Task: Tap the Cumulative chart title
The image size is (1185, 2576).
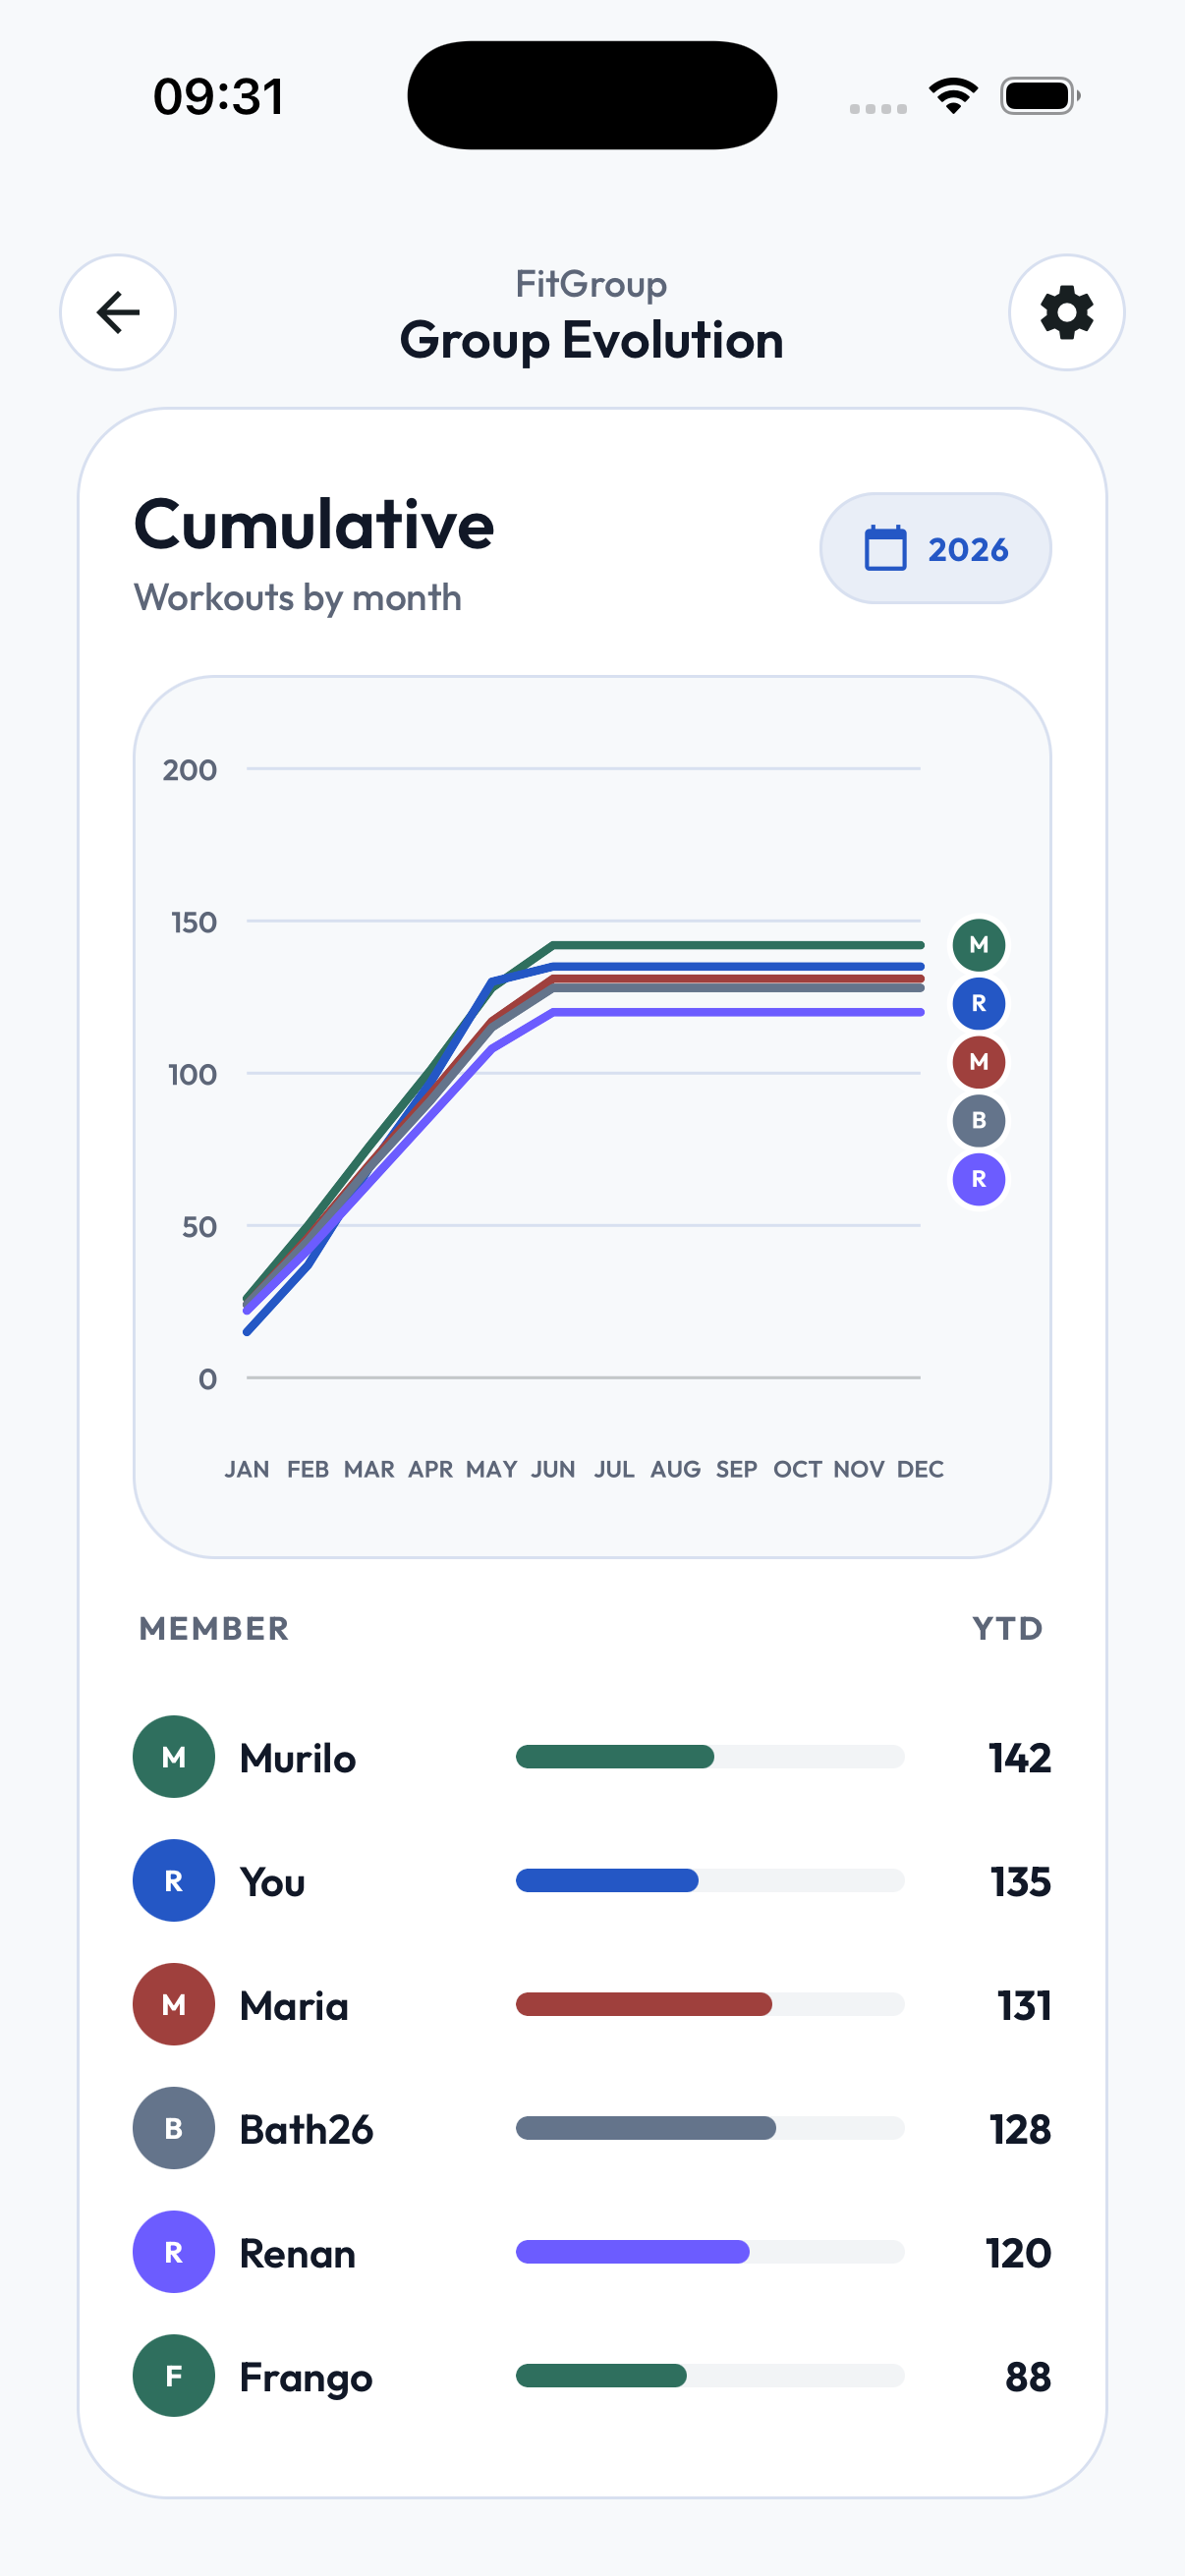Action: [x=314, y=524]
